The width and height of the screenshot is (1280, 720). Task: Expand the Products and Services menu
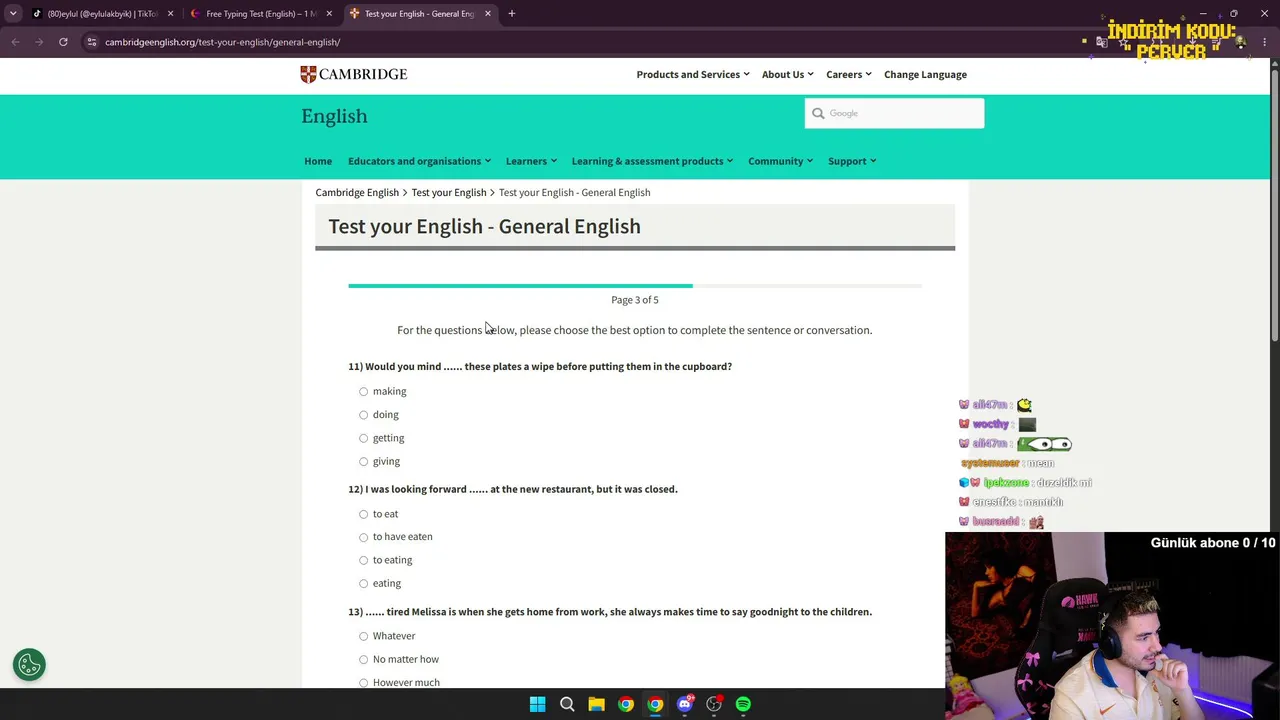pyautogui.click(x=693, y=74)
